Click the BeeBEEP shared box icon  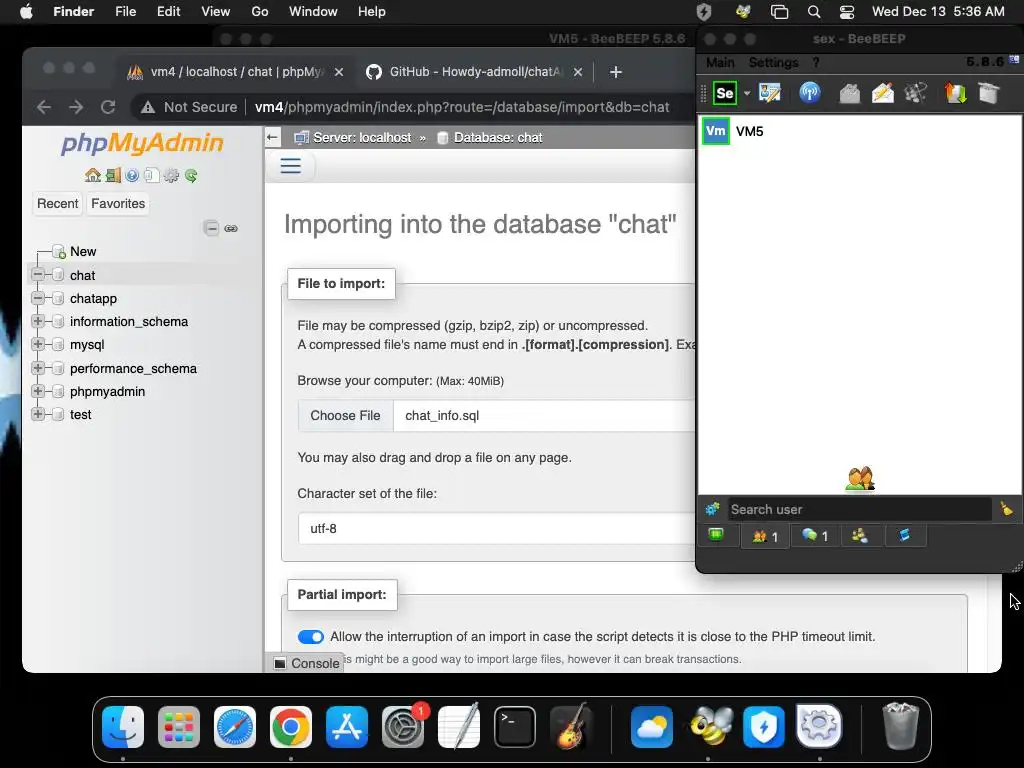click(x=989, y=93)
